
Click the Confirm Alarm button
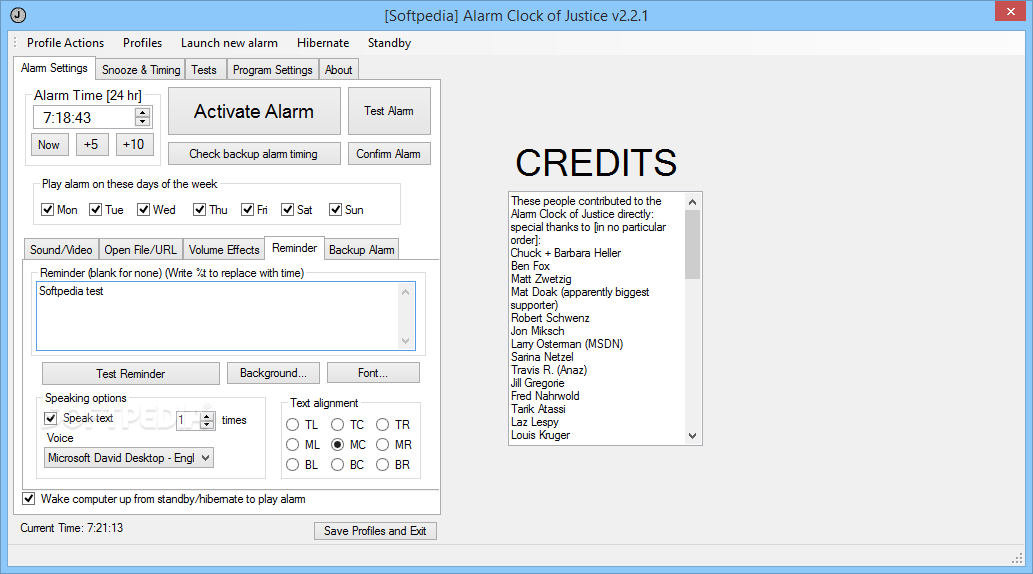click(389, 154)
